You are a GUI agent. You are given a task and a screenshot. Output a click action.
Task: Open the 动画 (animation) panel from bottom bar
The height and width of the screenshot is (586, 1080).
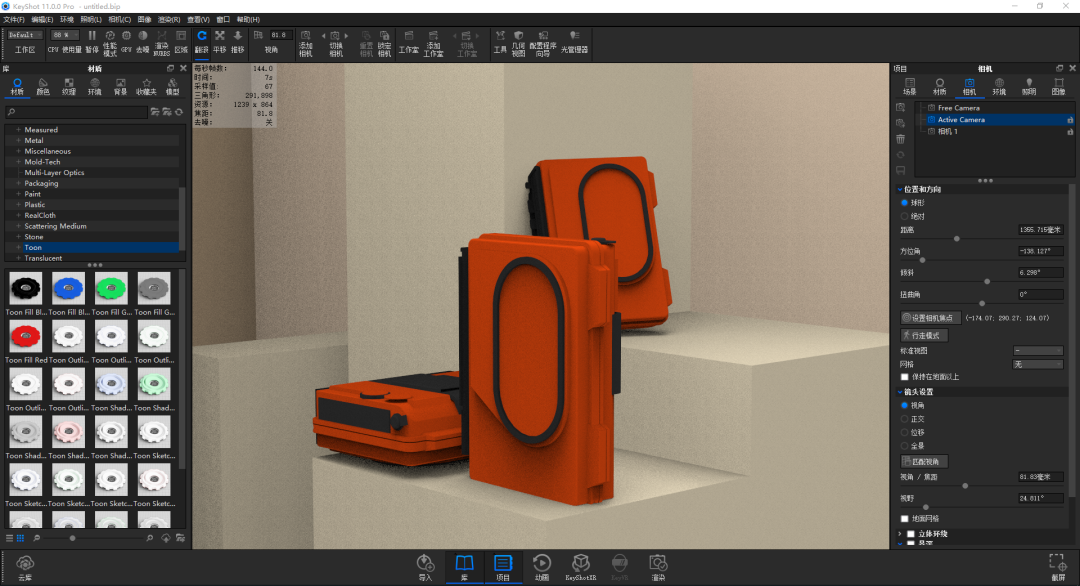pos(542,566)
